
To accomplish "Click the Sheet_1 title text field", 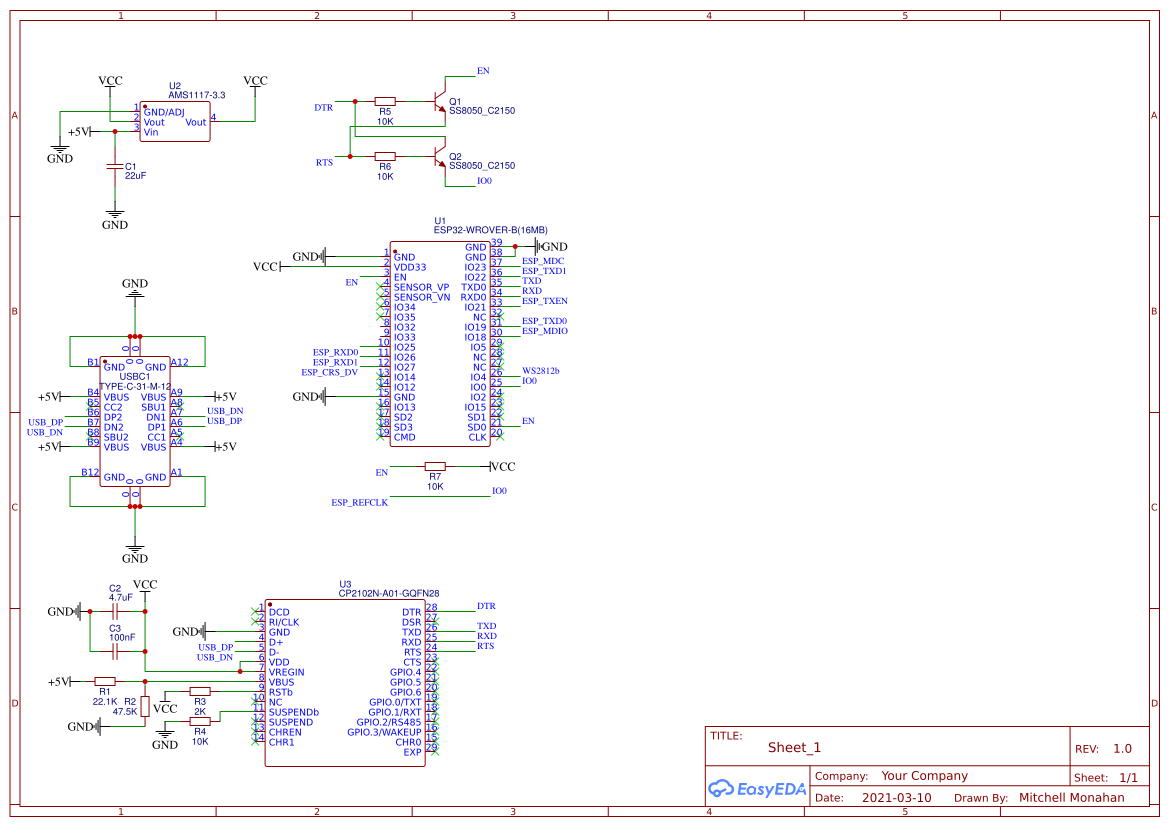I will point(793,746).
